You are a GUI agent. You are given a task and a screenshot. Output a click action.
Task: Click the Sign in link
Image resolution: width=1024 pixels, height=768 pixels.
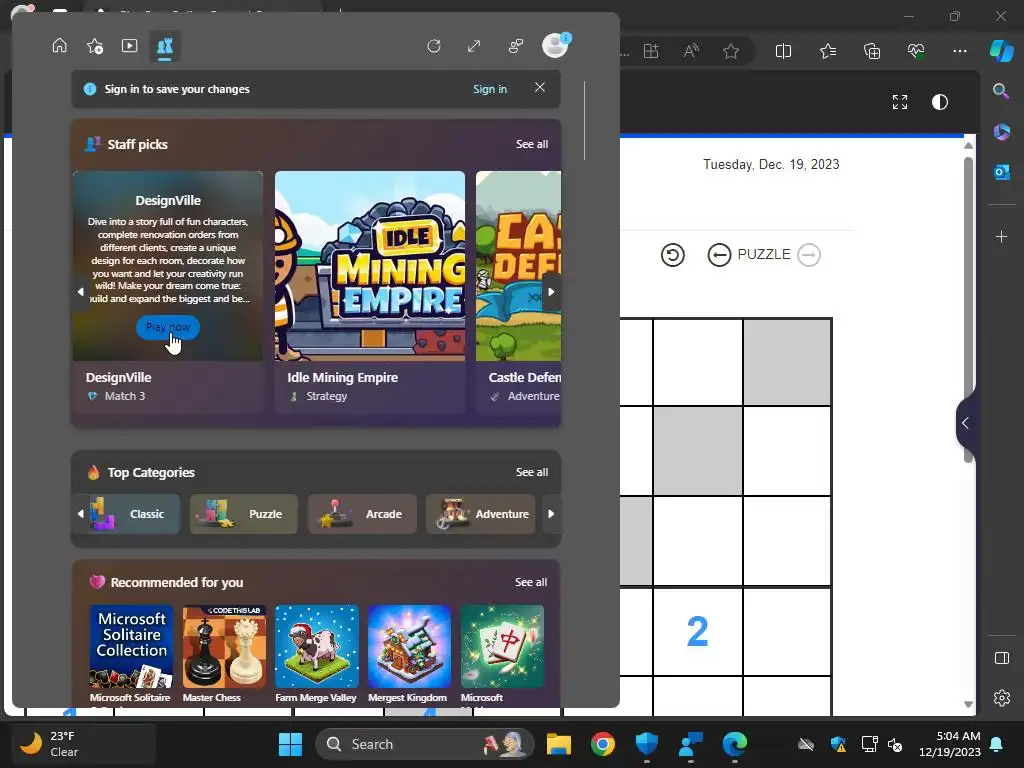pyautogui.click(x=490, y=89)
